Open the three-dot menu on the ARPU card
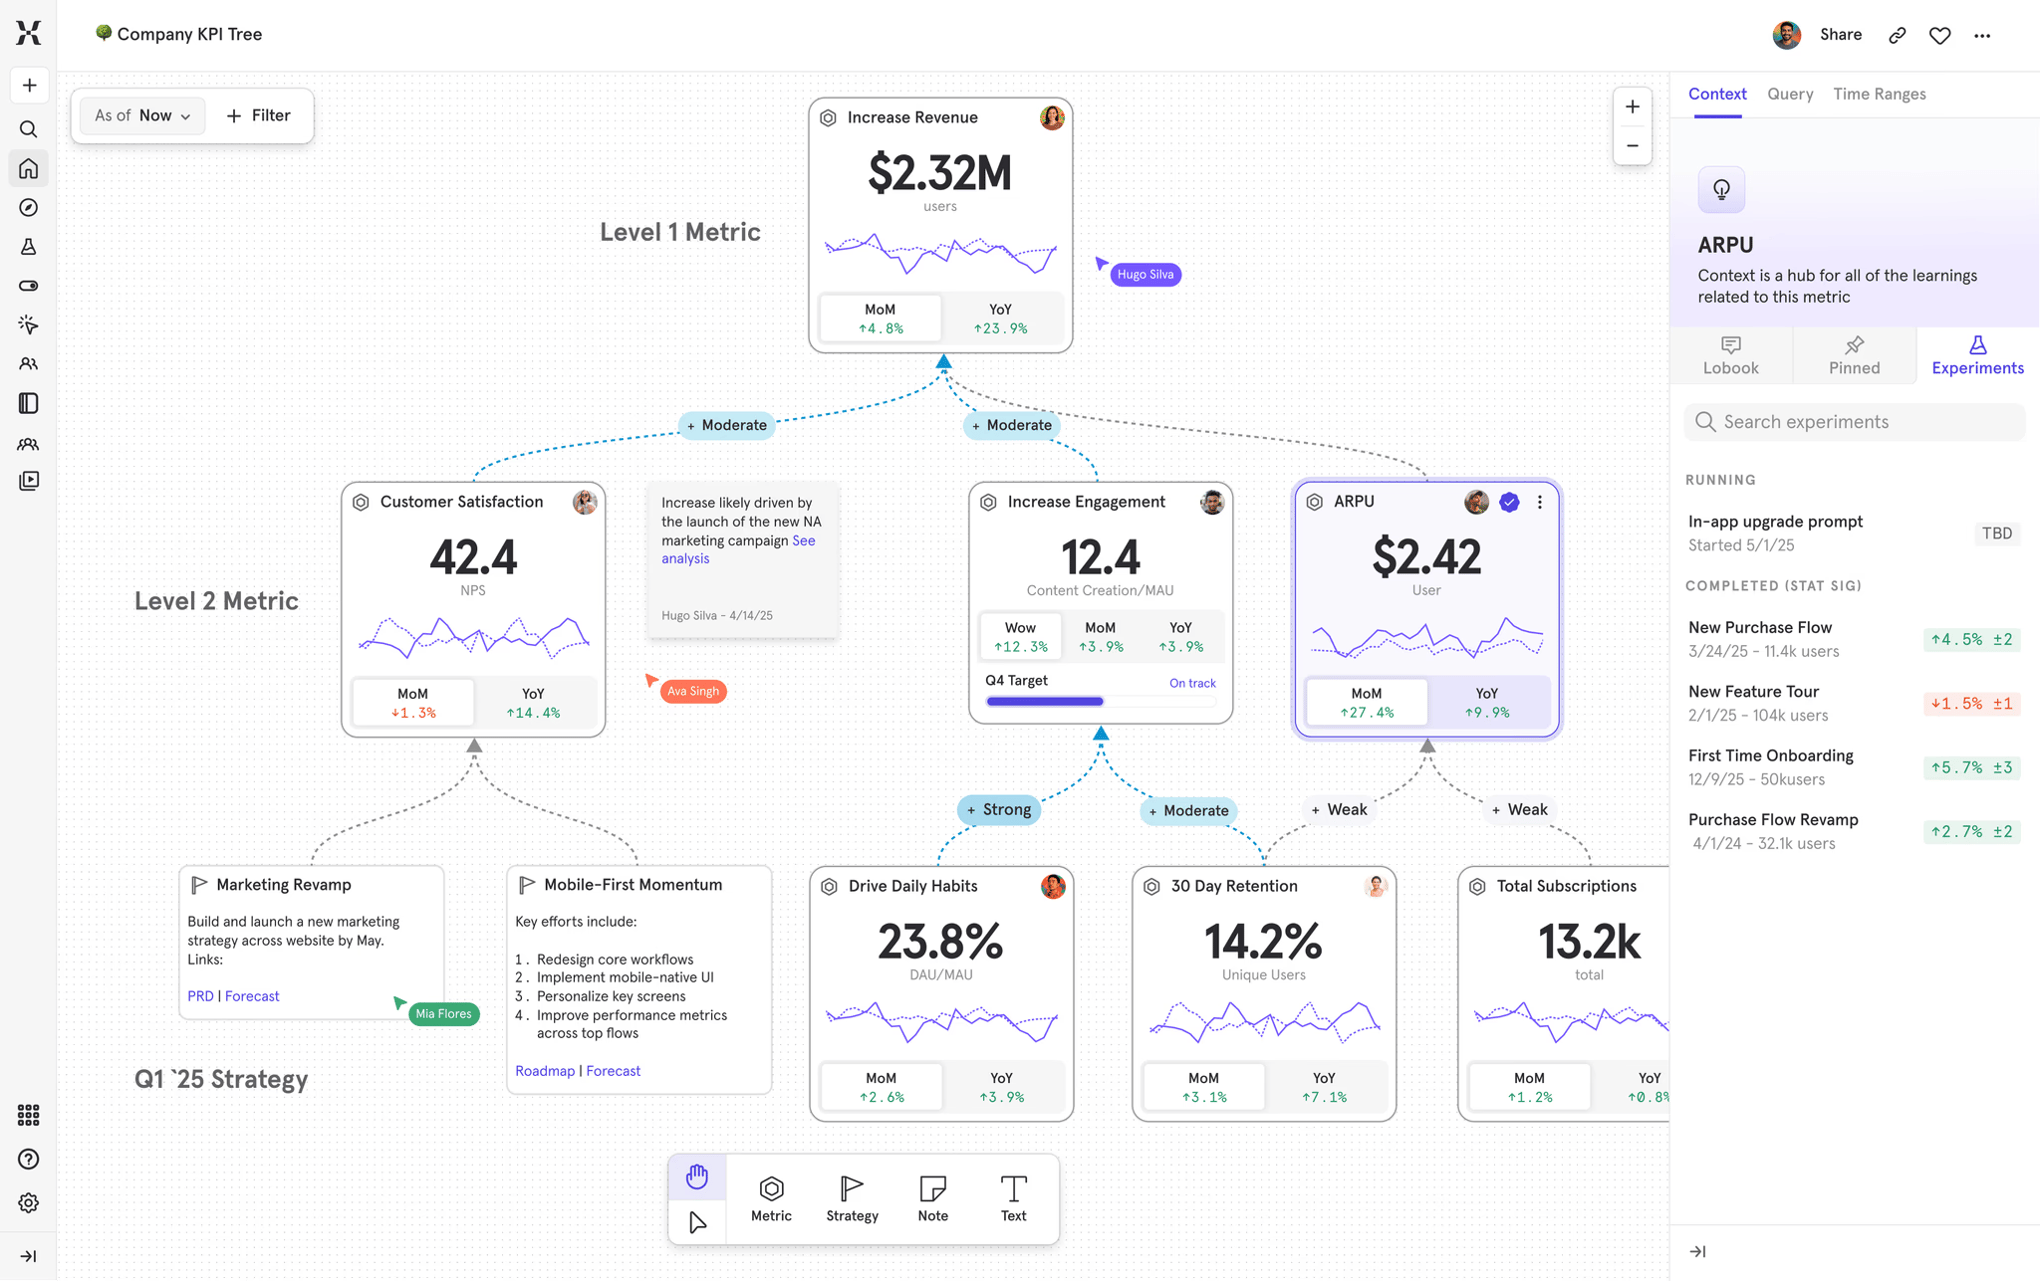This screenshot has height=1281, width=2040. [1540, 503]
